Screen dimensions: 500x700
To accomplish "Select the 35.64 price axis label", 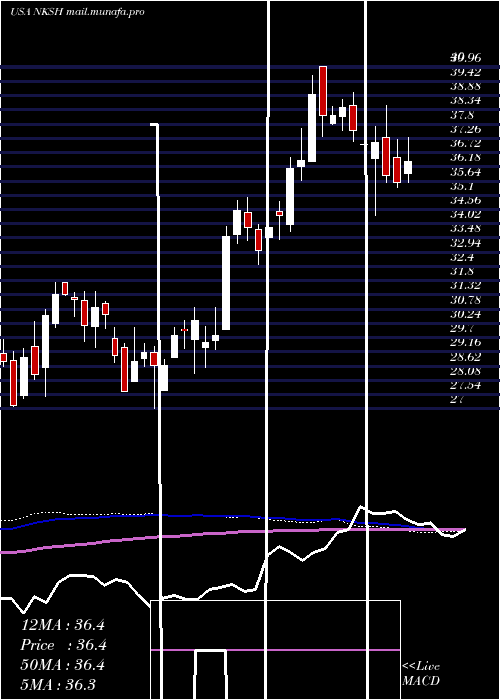I will click(x=465, y=172).
